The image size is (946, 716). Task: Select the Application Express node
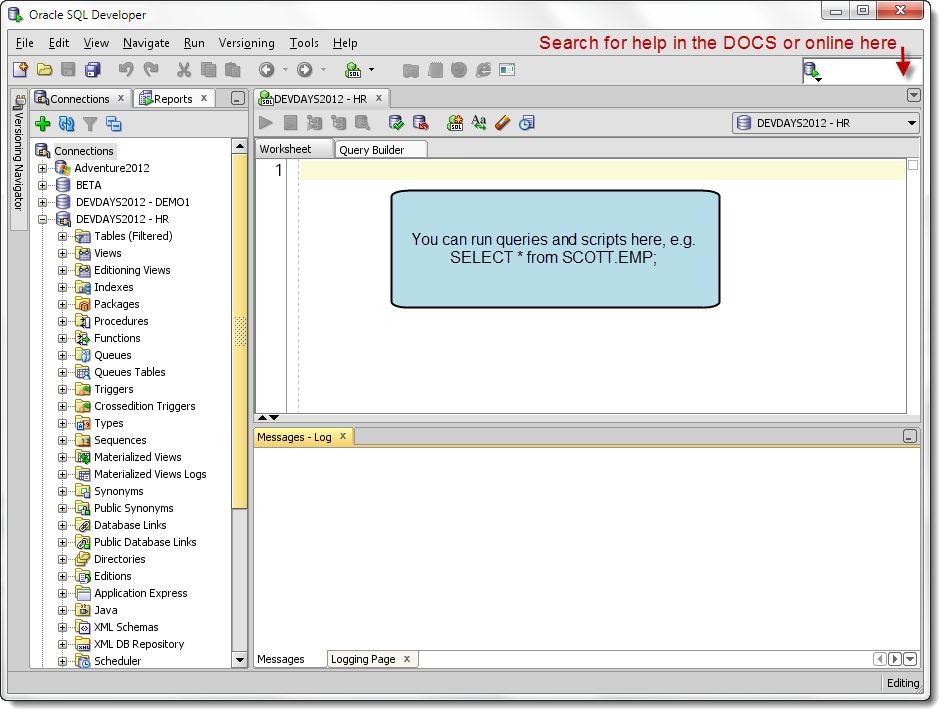pos(141,594)
